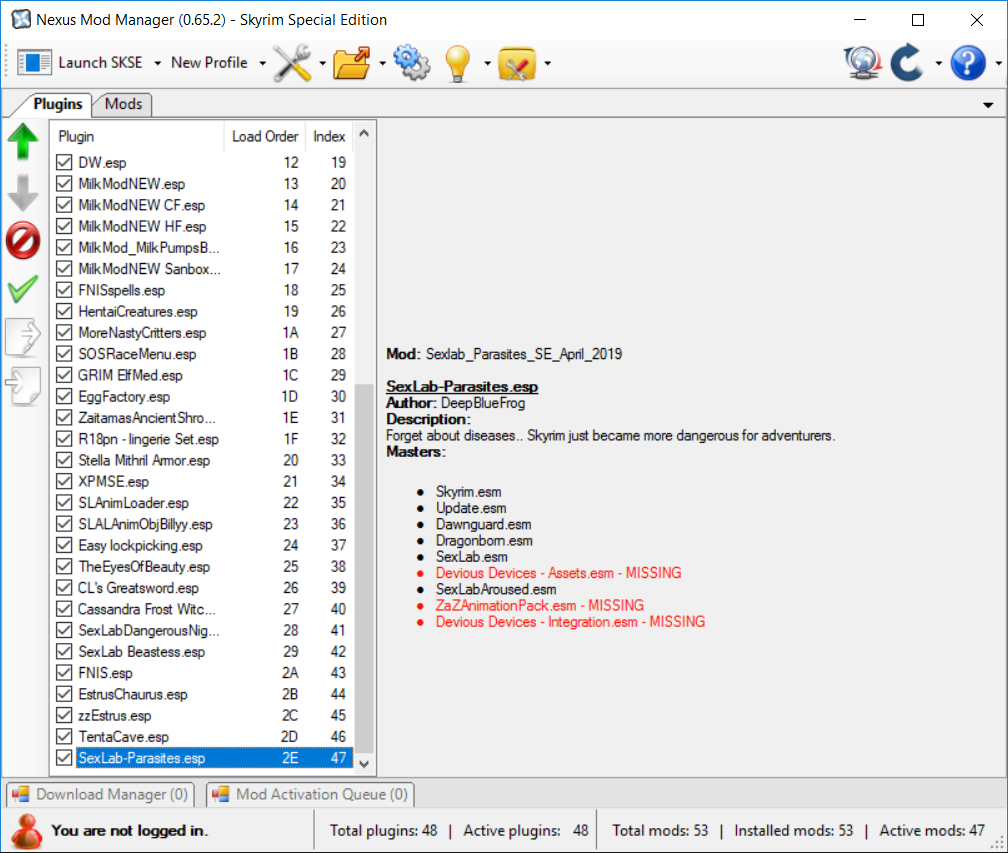Click the blue refresh arrow icon
The height and width of the screenshot is (853, 1008).
(908, 62)
